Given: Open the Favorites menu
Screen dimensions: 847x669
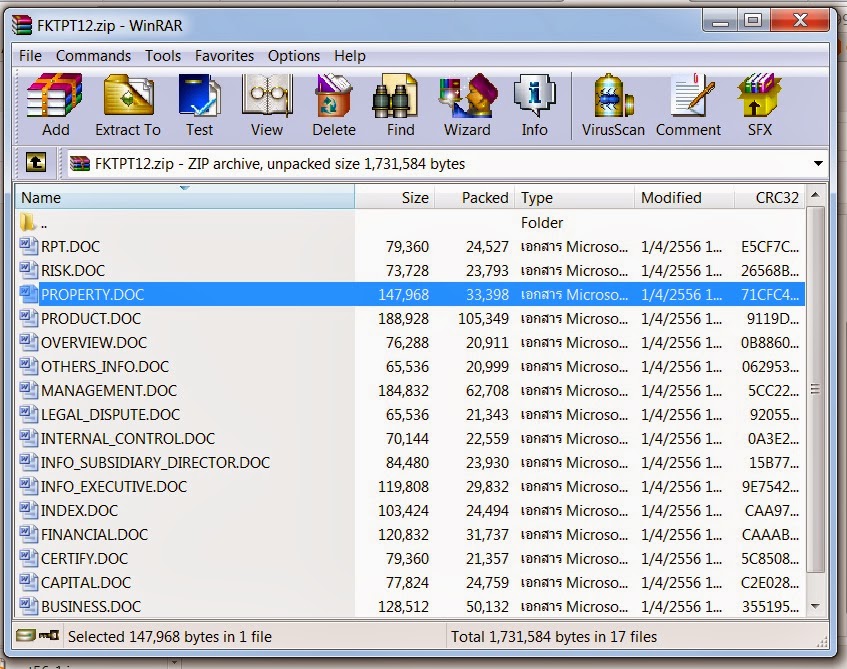Looking at the screenshot, I should (x=224, y=56).
